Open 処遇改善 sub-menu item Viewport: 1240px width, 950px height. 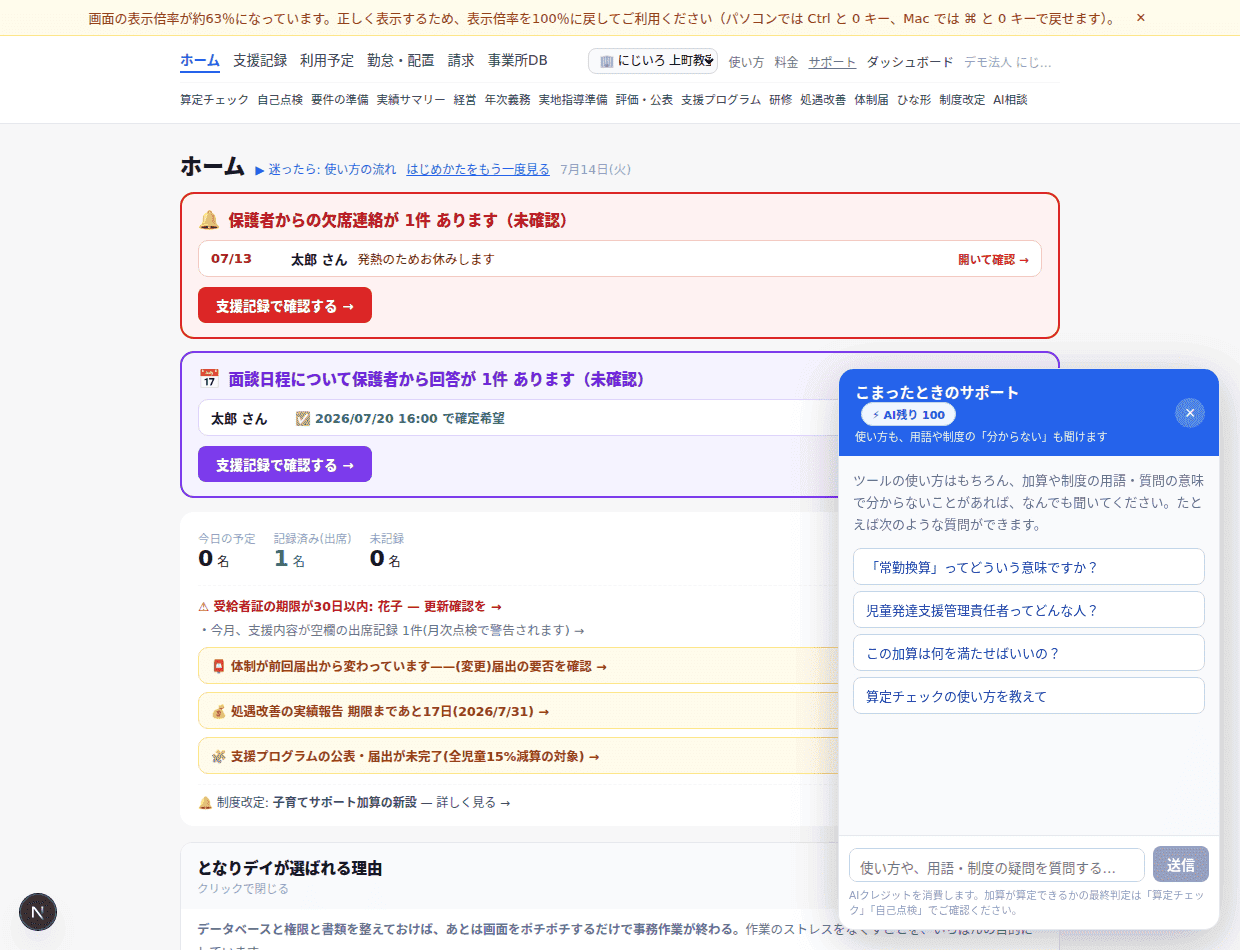[823, 100]
